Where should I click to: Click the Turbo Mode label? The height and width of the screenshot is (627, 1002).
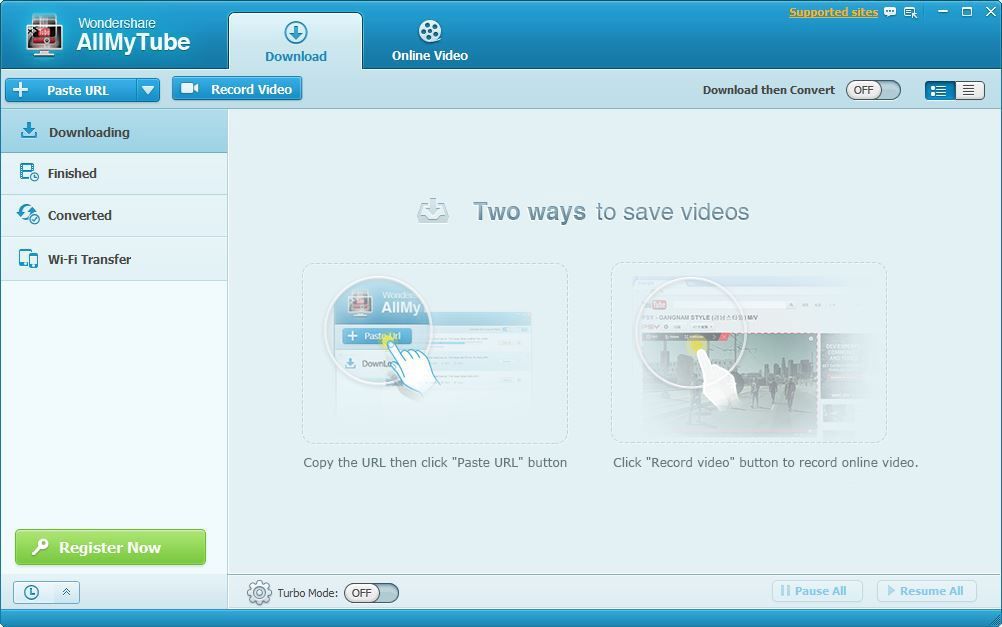pos(307,593)
